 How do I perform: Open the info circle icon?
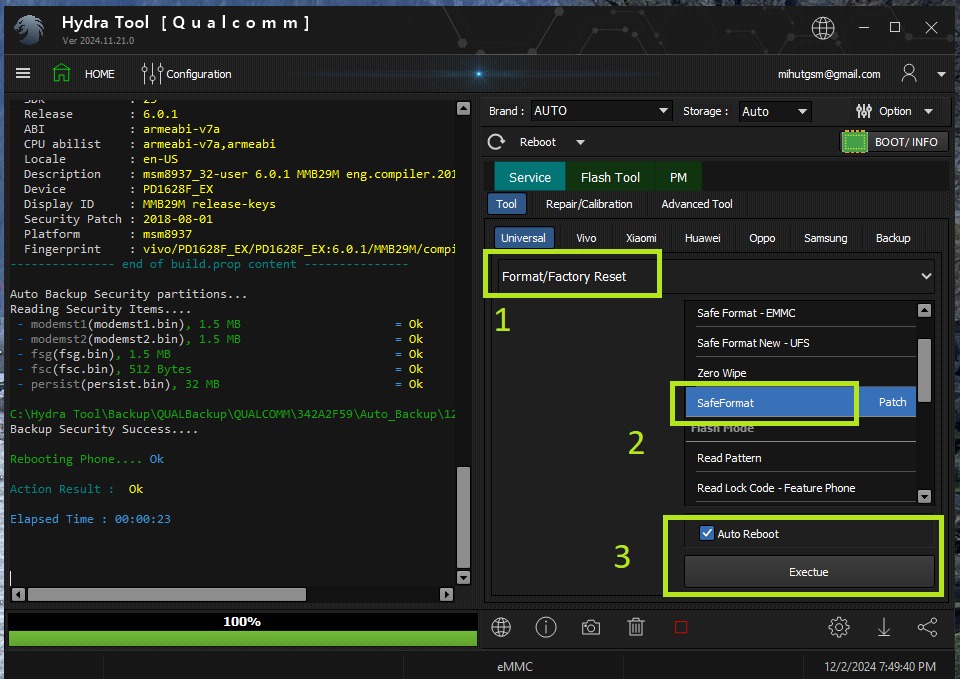tap(546, 627)
